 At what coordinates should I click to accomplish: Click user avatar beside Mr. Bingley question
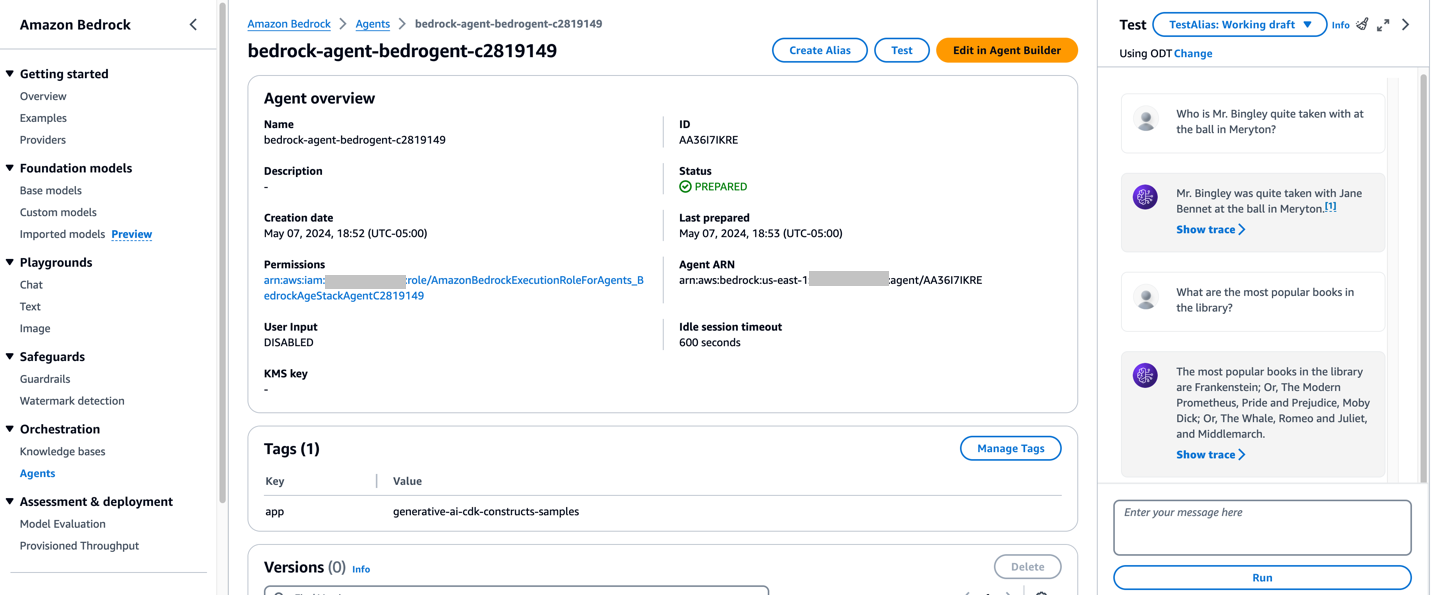pyautogui.click(x=1146, y=120)
